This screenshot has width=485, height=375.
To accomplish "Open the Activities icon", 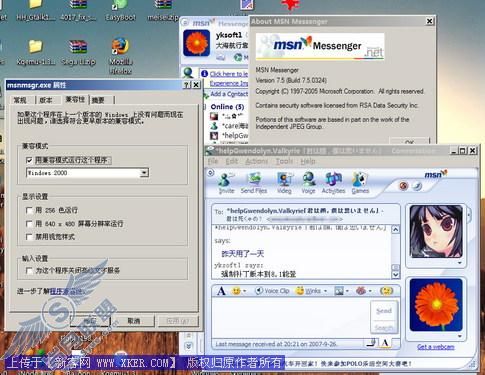I will click(333, 183).
